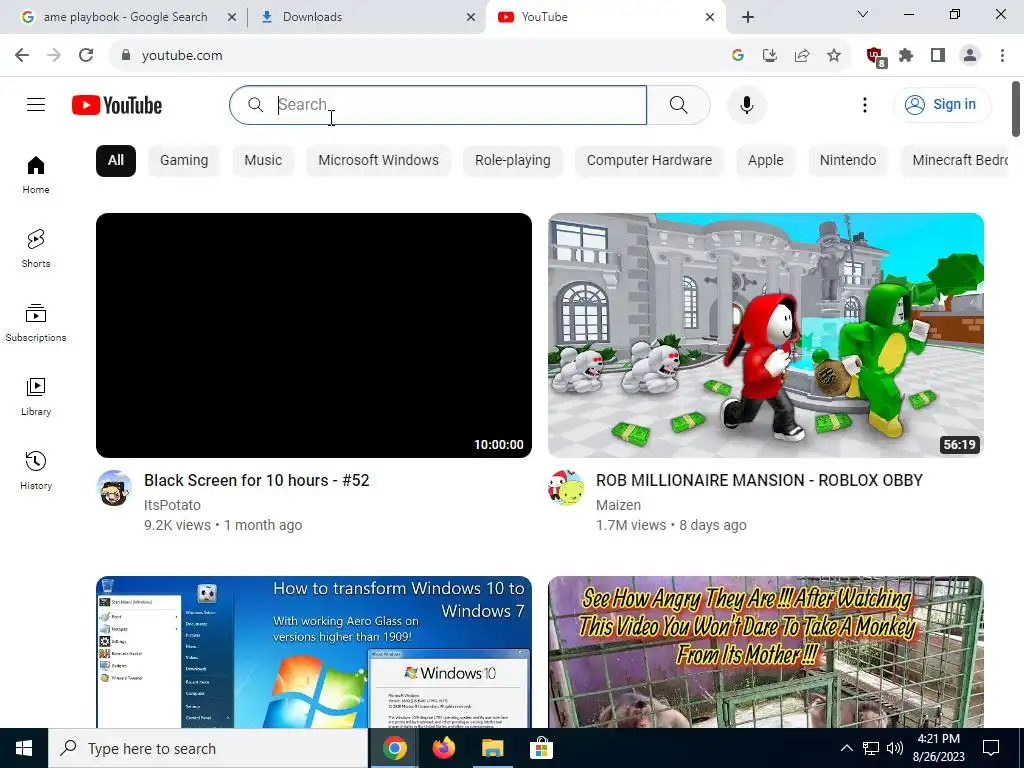Open the Black Screen for 10 hours title
1024x768 pixels.
257,481
